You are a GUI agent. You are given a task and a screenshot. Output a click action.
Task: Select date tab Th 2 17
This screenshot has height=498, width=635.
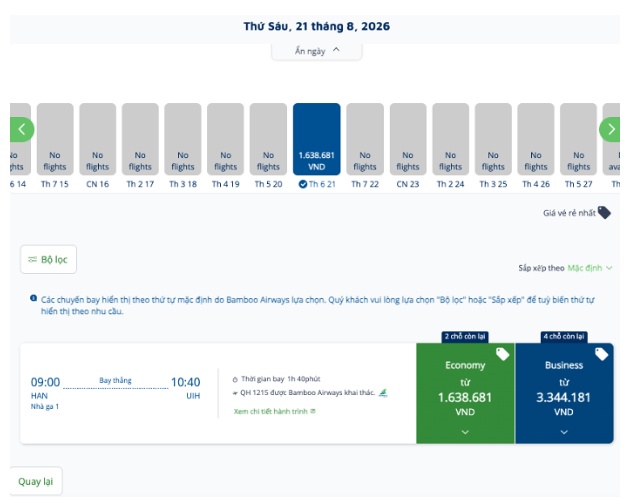[x=140, y=146]
